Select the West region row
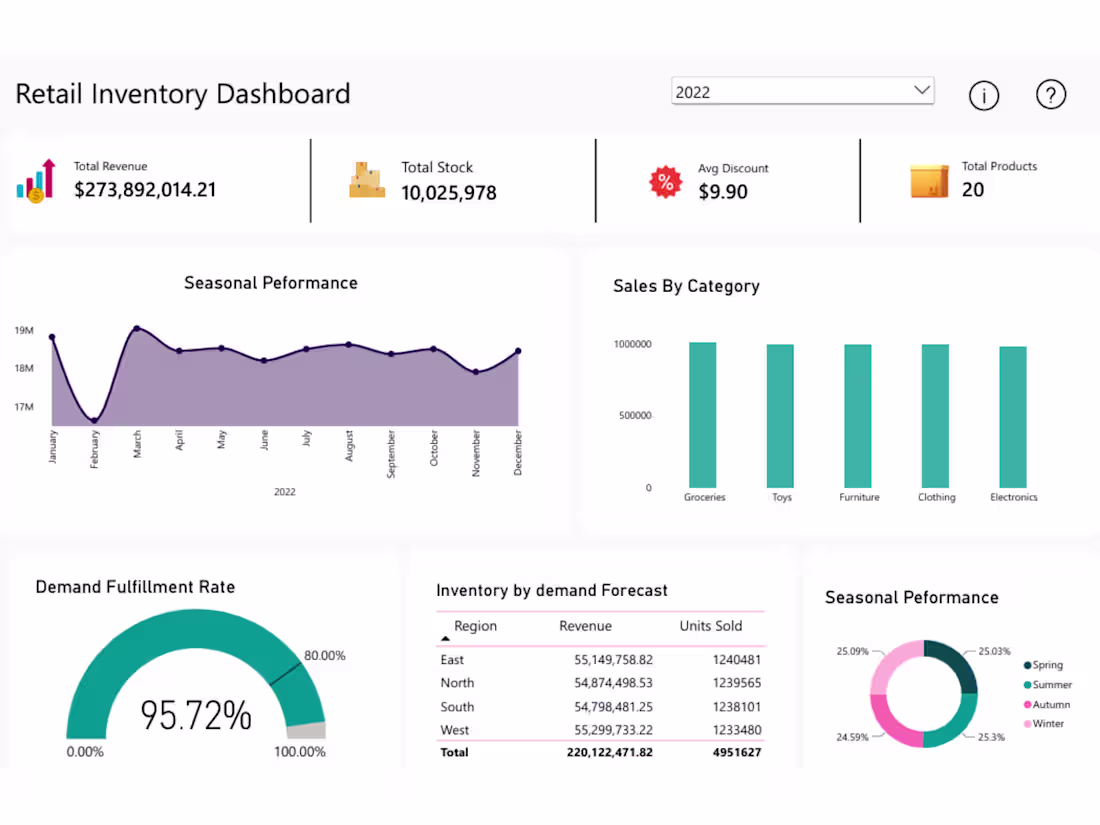Viewport: 1100px width, 825px height. tap(601, 730)
